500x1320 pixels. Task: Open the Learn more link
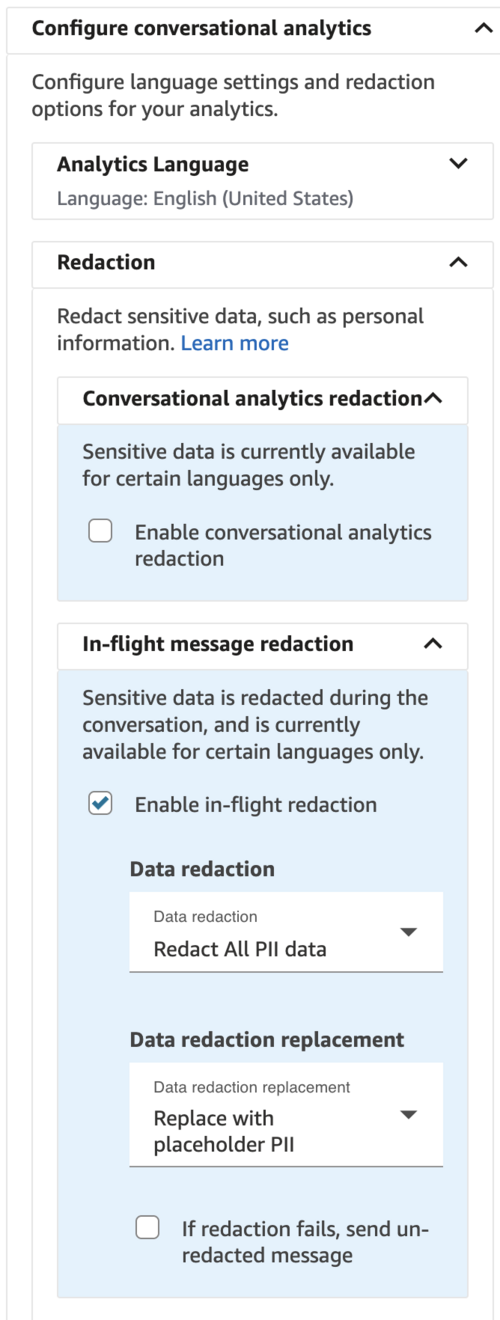235,343
